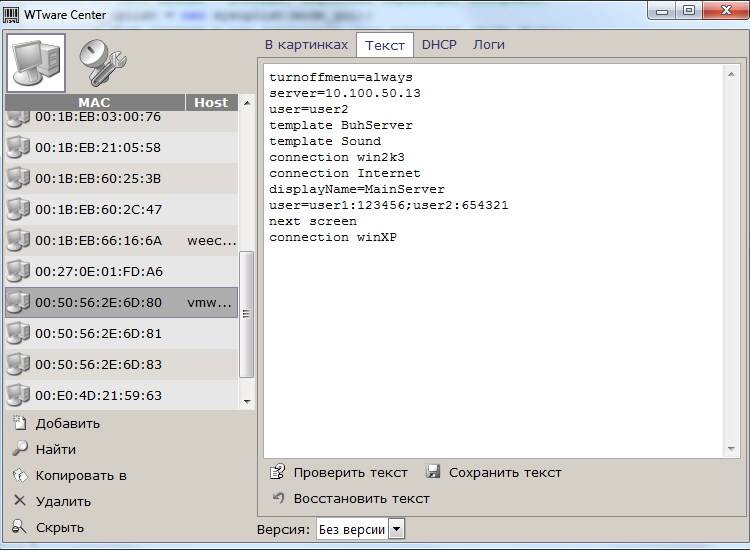The height and width of the screenshot is (551, 750).
Task: Click the line connection winXP
Action: tap(333, 237)
